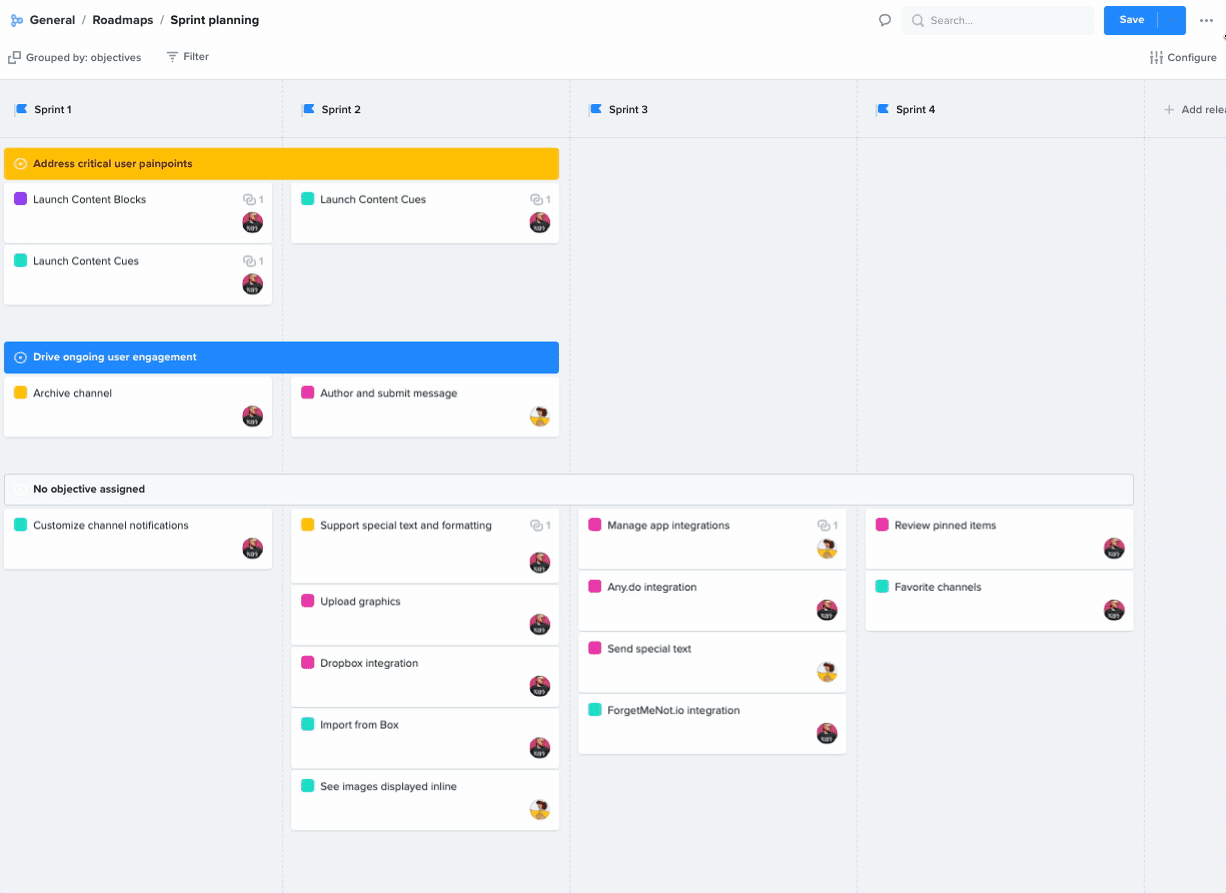Screen dimensions: 1226x893
Task: Click yellow status square on Archive channel
Action: (x=20, y=393)
